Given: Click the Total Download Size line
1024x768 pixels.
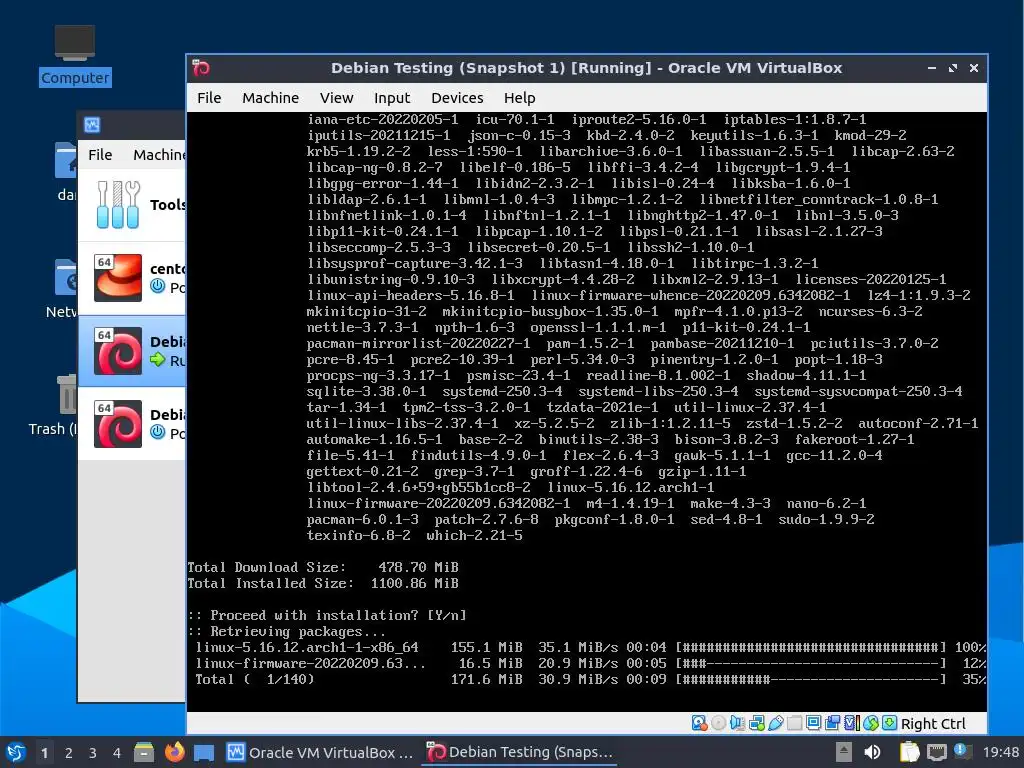Looking at the screenshot, I should [323, 567].
